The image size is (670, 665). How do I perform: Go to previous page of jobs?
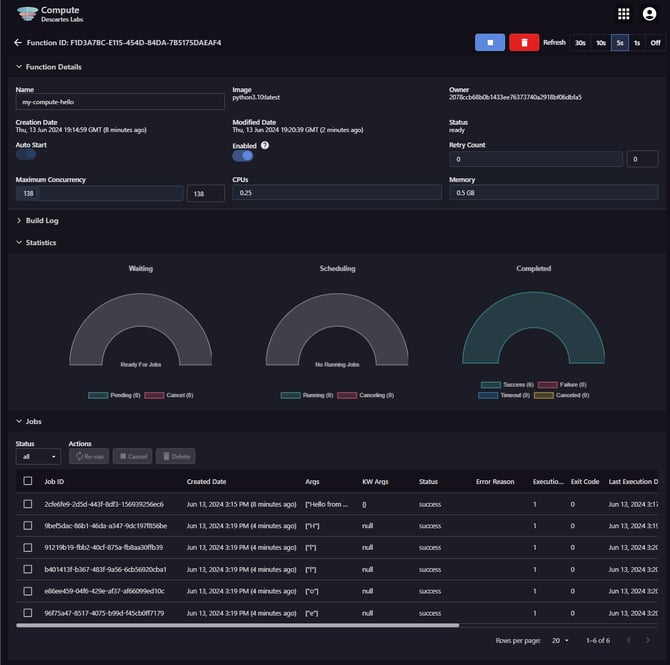[x=629, y=639]
